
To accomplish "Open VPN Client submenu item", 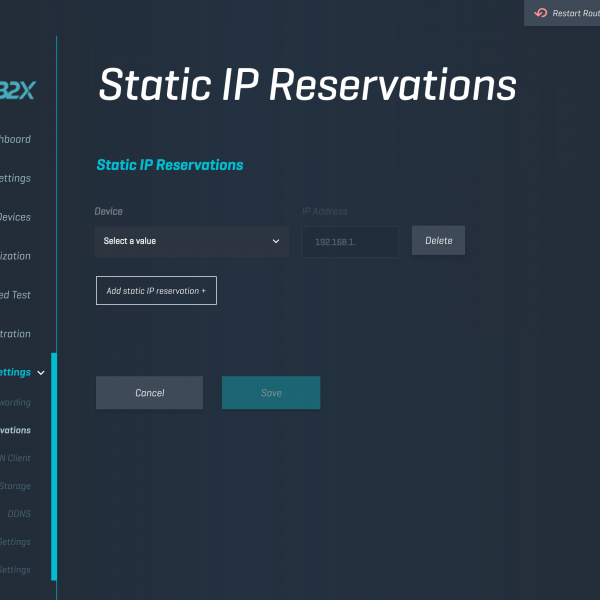I will point(15,458).
